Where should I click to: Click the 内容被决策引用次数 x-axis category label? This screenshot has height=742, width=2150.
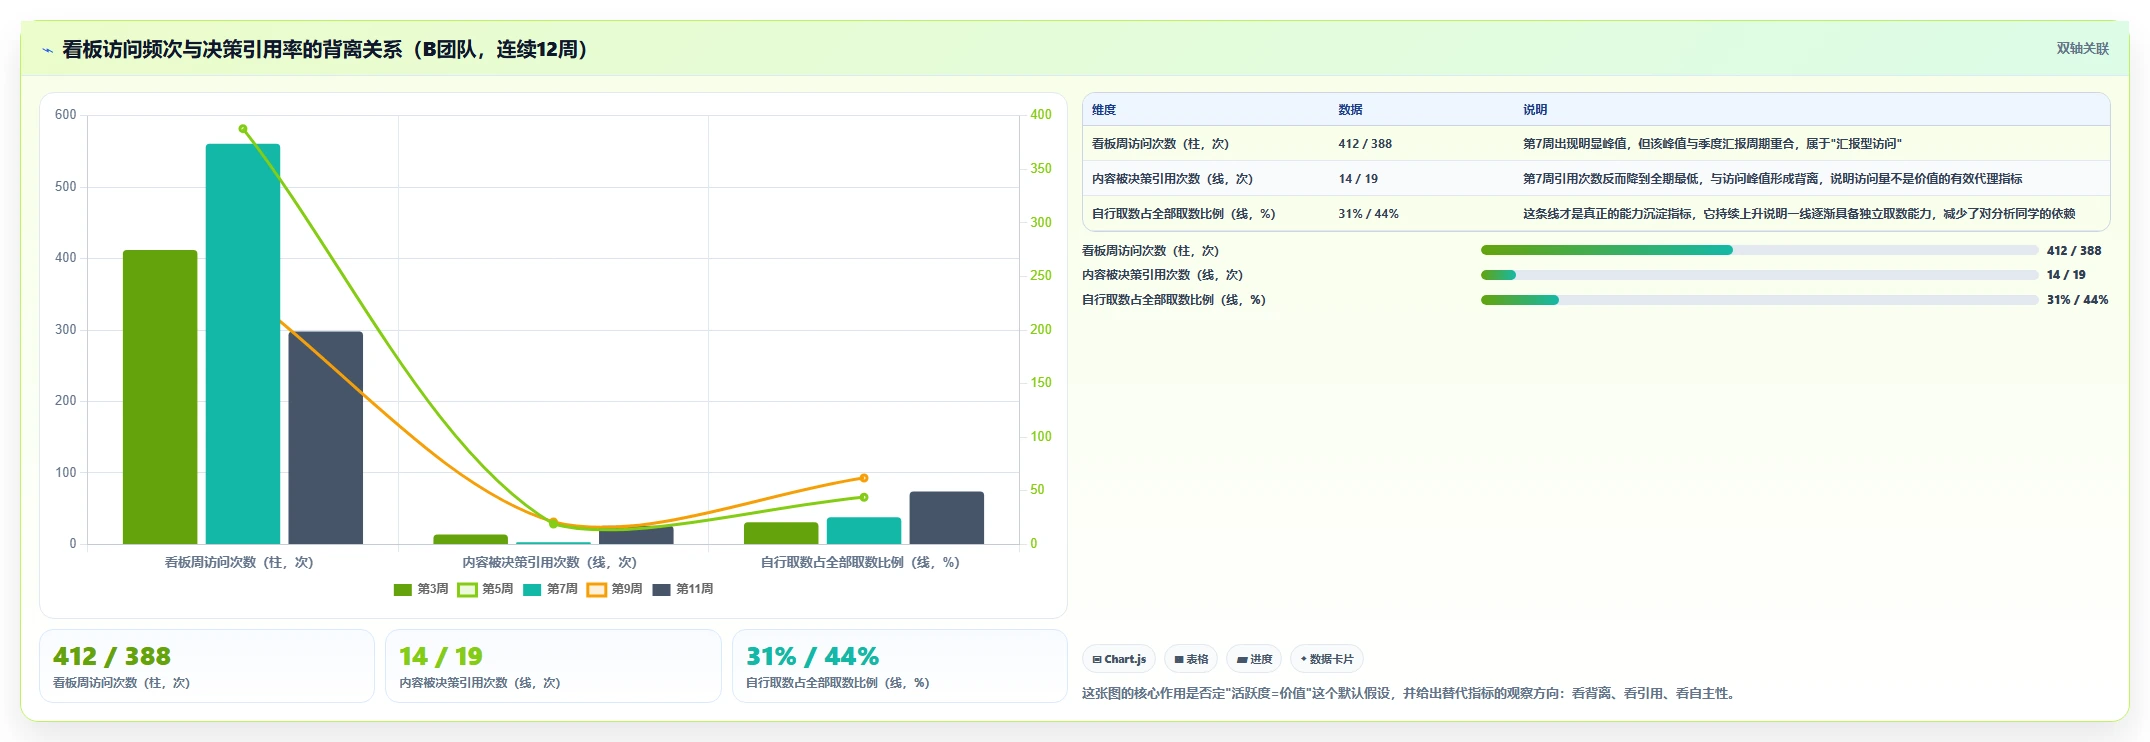[x=549, y=563]
